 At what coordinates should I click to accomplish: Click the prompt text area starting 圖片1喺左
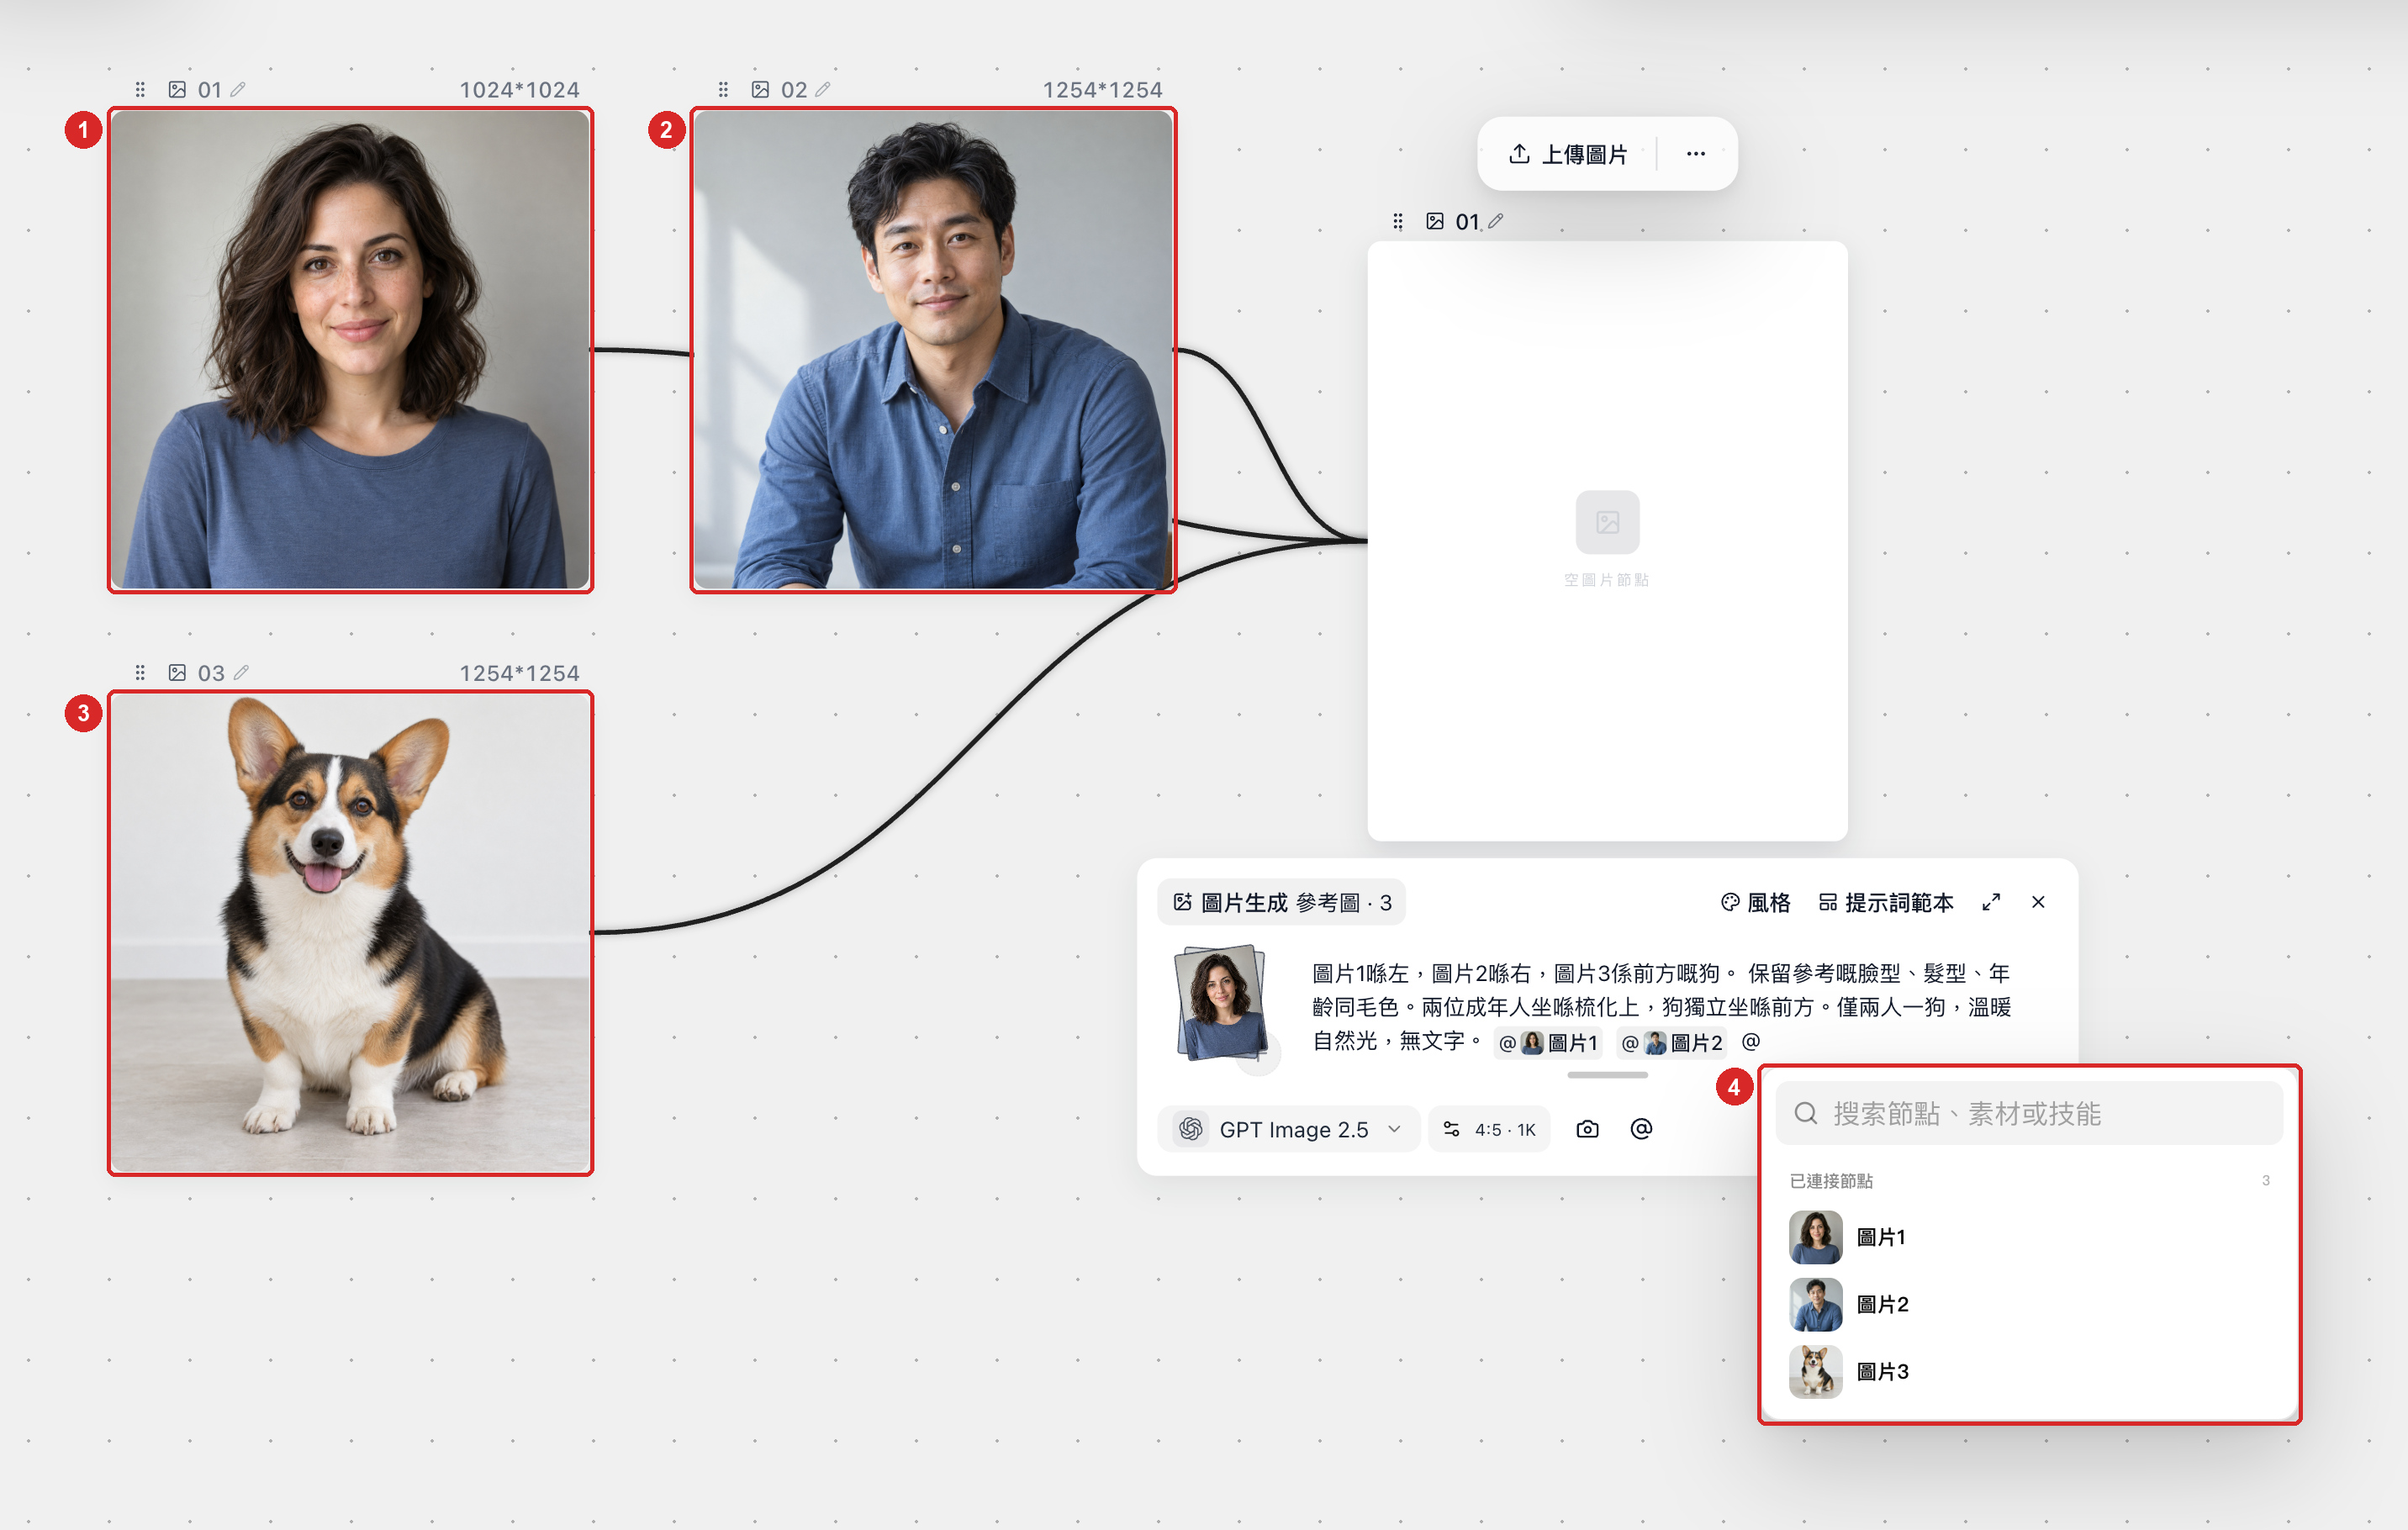pyautogui.click(x=1662, y=1007)
